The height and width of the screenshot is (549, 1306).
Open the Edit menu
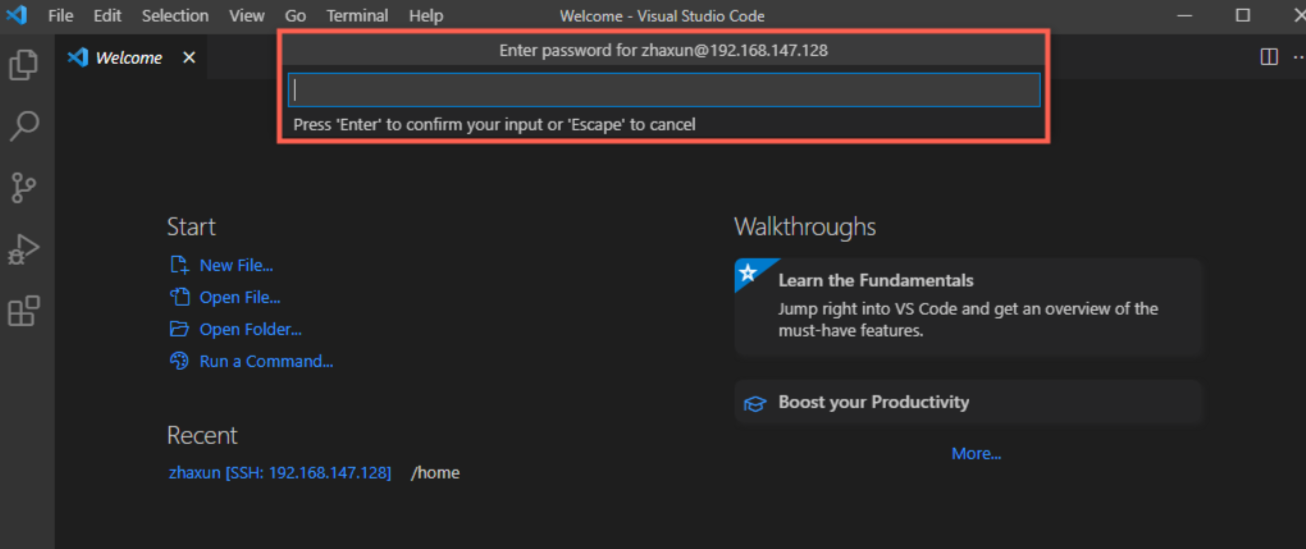107,16
